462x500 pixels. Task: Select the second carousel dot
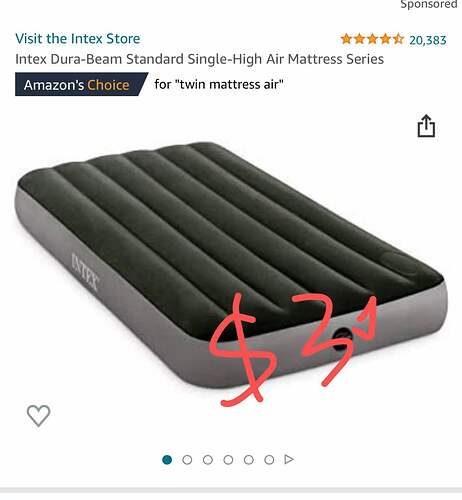click(187, 460)
